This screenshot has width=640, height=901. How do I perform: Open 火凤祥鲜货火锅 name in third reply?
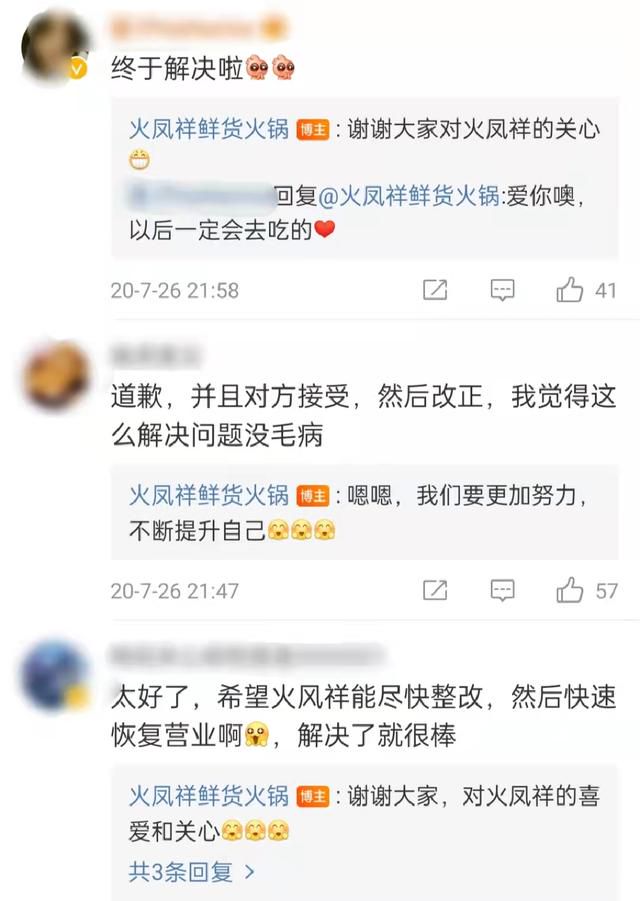(209, 796)
